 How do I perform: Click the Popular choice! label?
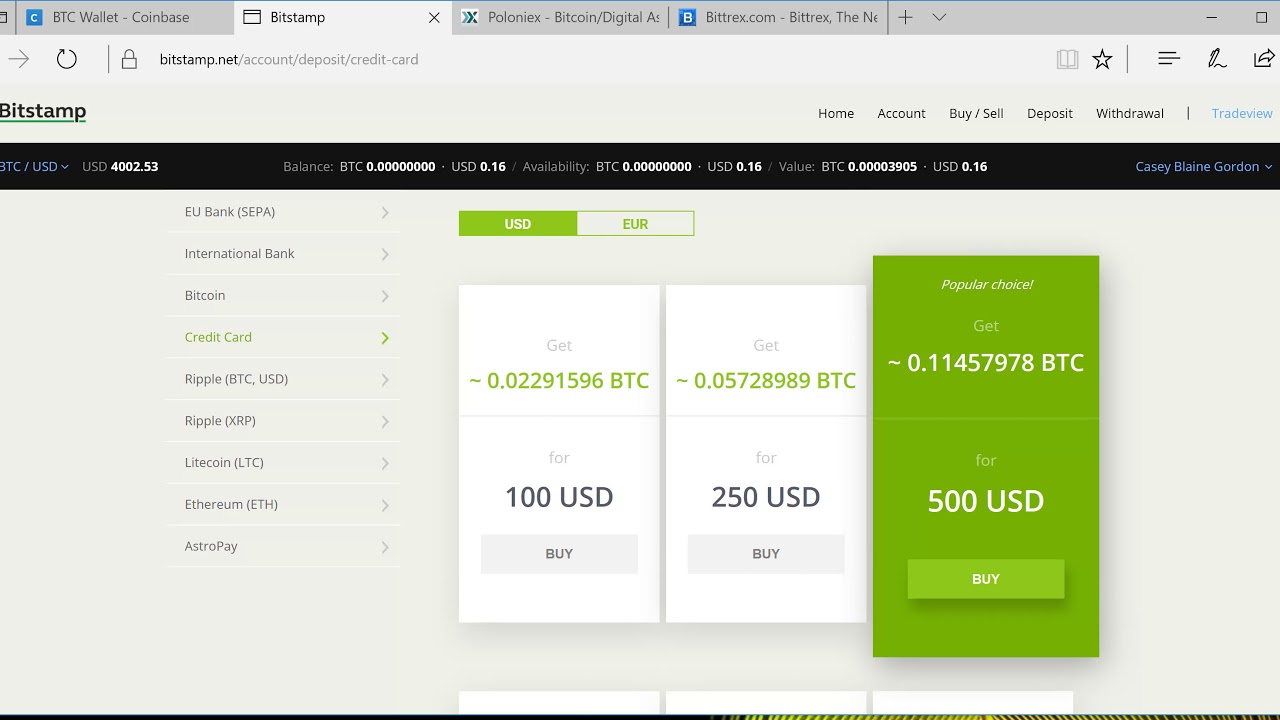987,285
